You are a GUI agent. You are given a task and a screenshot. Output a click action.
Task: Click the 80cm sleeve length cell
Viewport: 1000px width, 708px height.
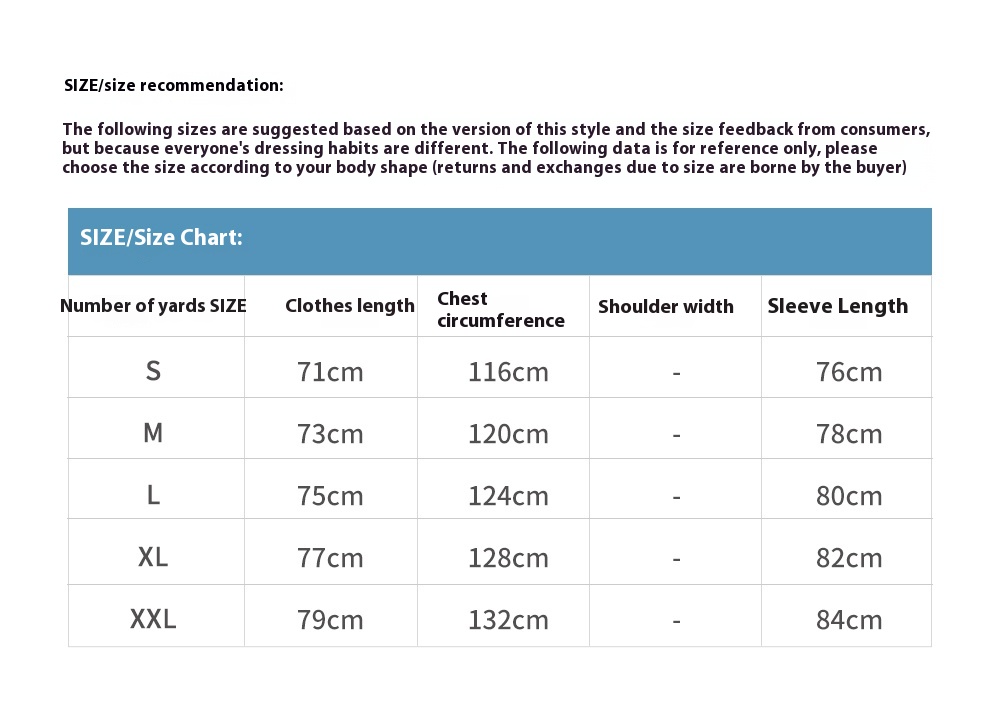point(849,496)
